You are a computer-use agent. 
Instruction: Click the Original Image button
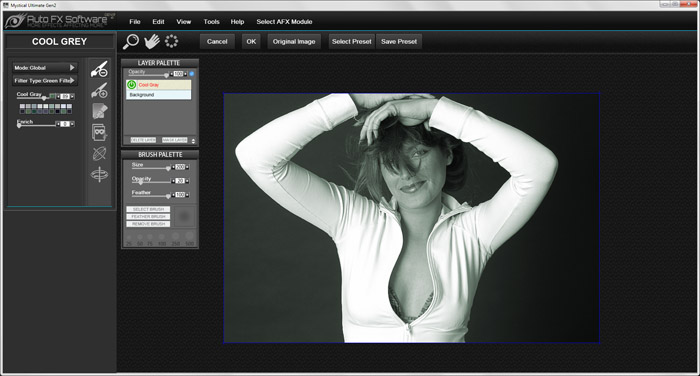(294, 42)
